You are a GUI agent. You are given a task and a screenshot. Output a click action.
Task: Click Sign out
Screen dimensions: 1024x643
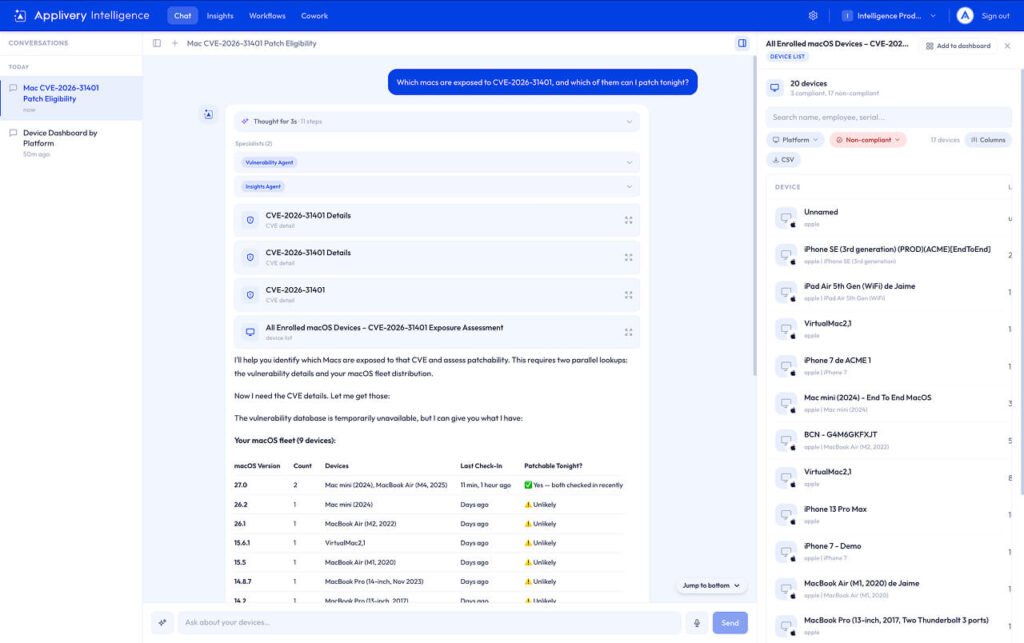pyautogui.click(x=995, y=16)
